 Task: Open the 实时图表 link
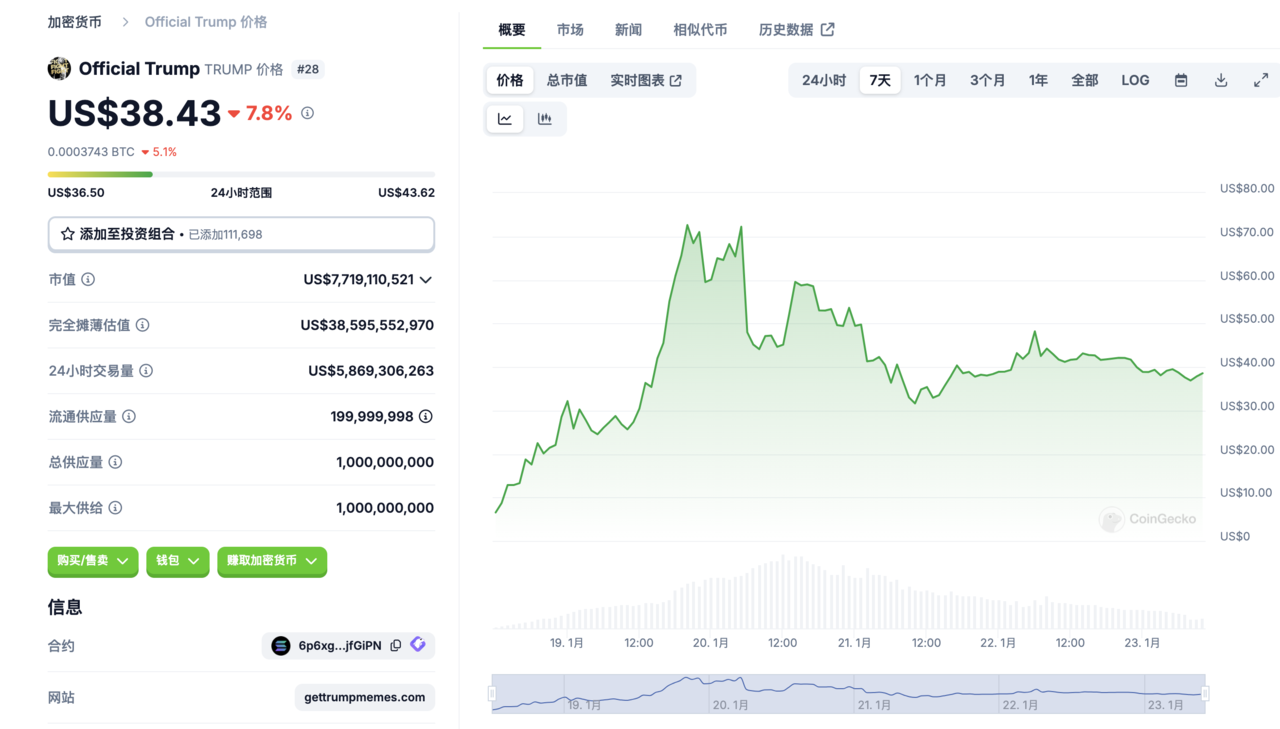pos(646,80)
